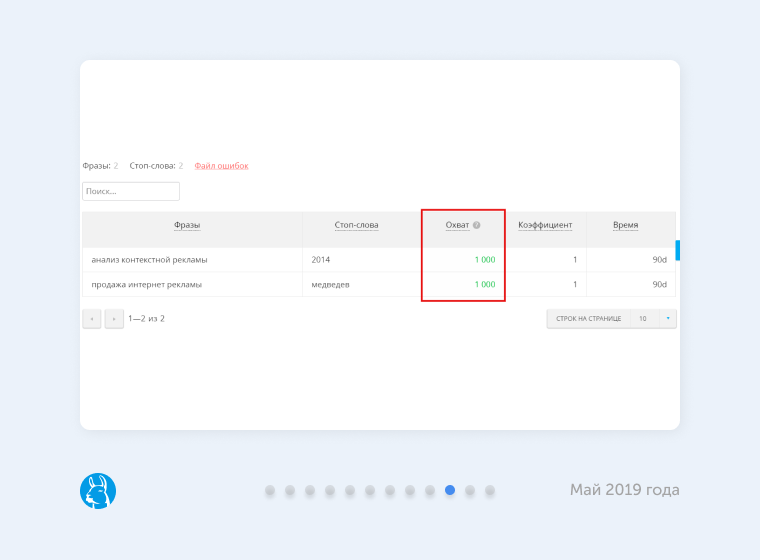Click the active blue slide dot
The height and width of the screenshot is (560, 760).
pyautogui.click(x=450, y=490)
